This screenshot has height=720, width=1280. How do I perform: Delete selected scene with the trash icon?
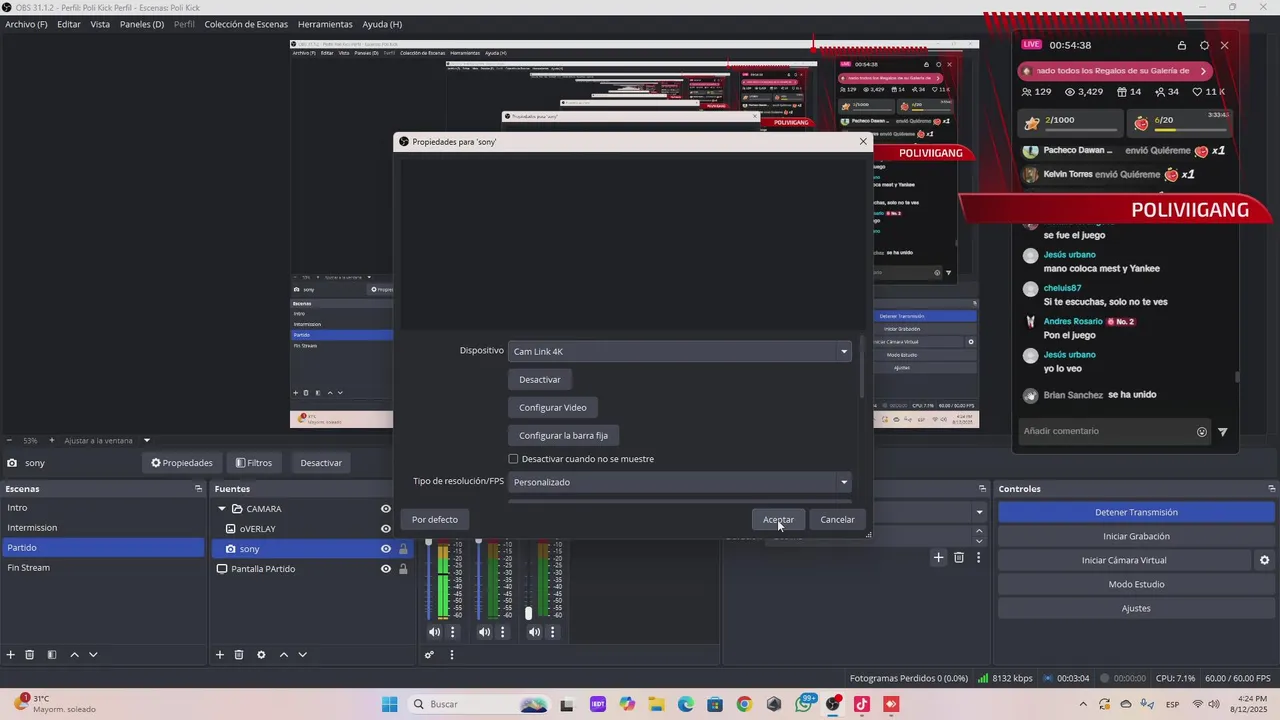coord(30,655)
